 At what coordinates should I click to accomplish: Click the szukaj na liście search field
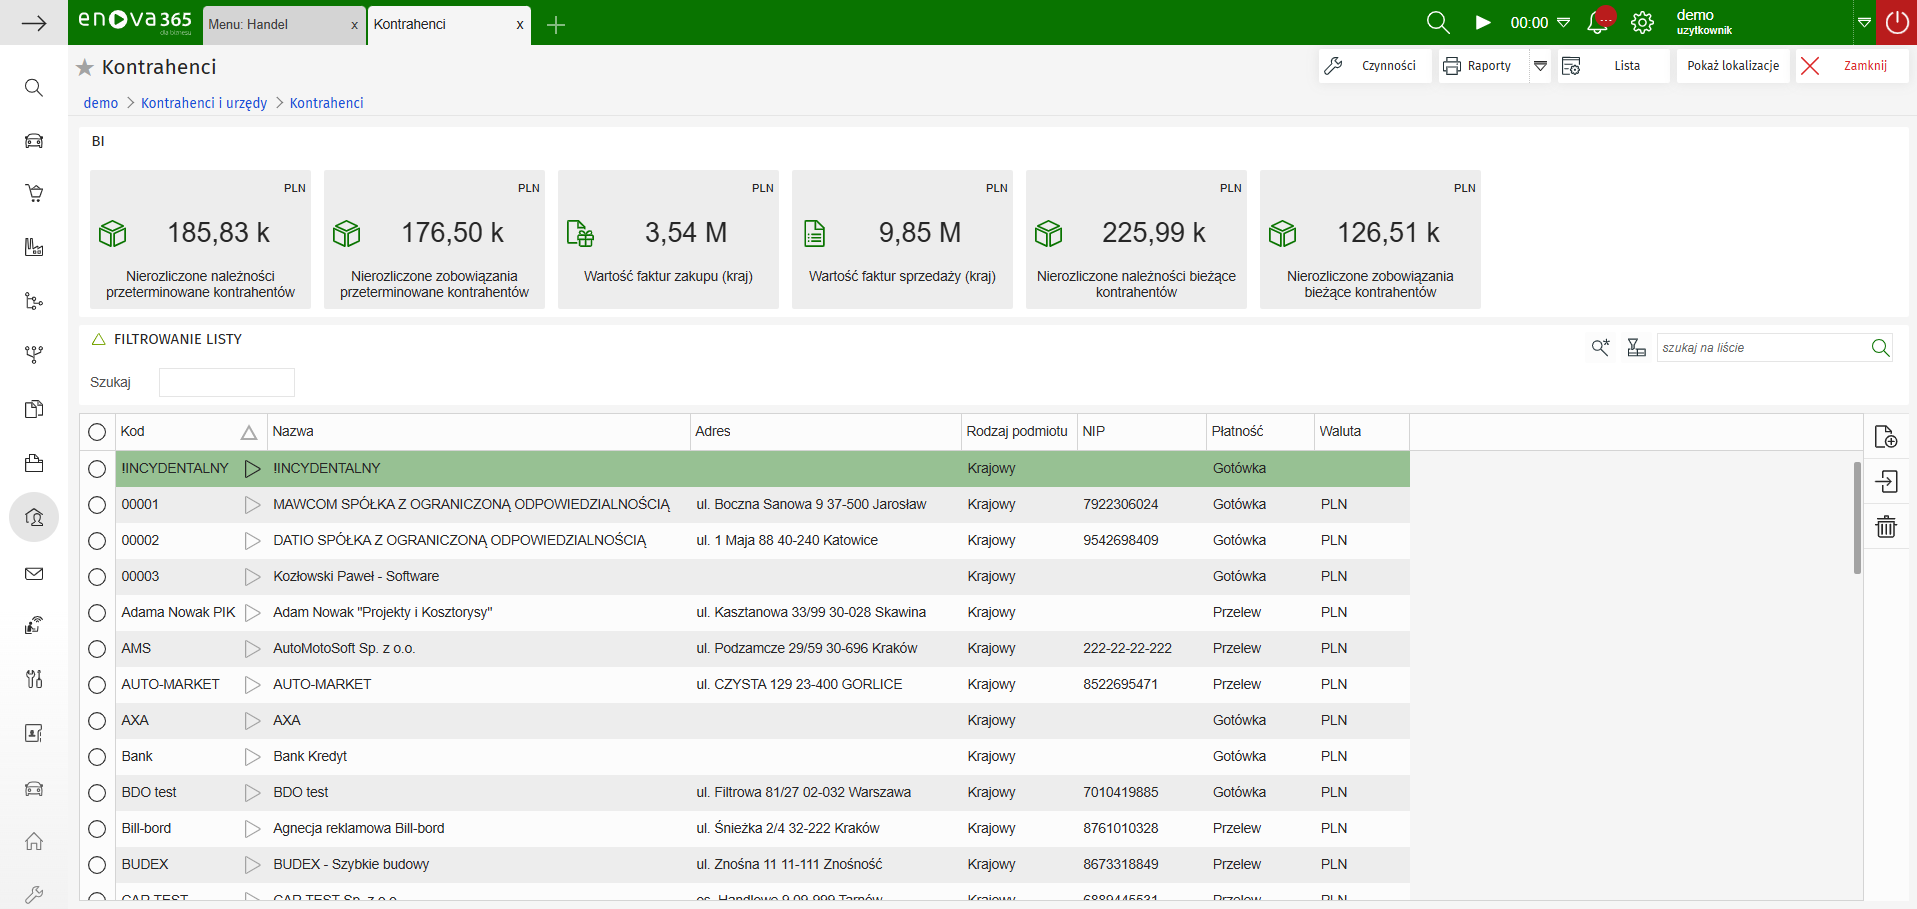(1761, 348)
